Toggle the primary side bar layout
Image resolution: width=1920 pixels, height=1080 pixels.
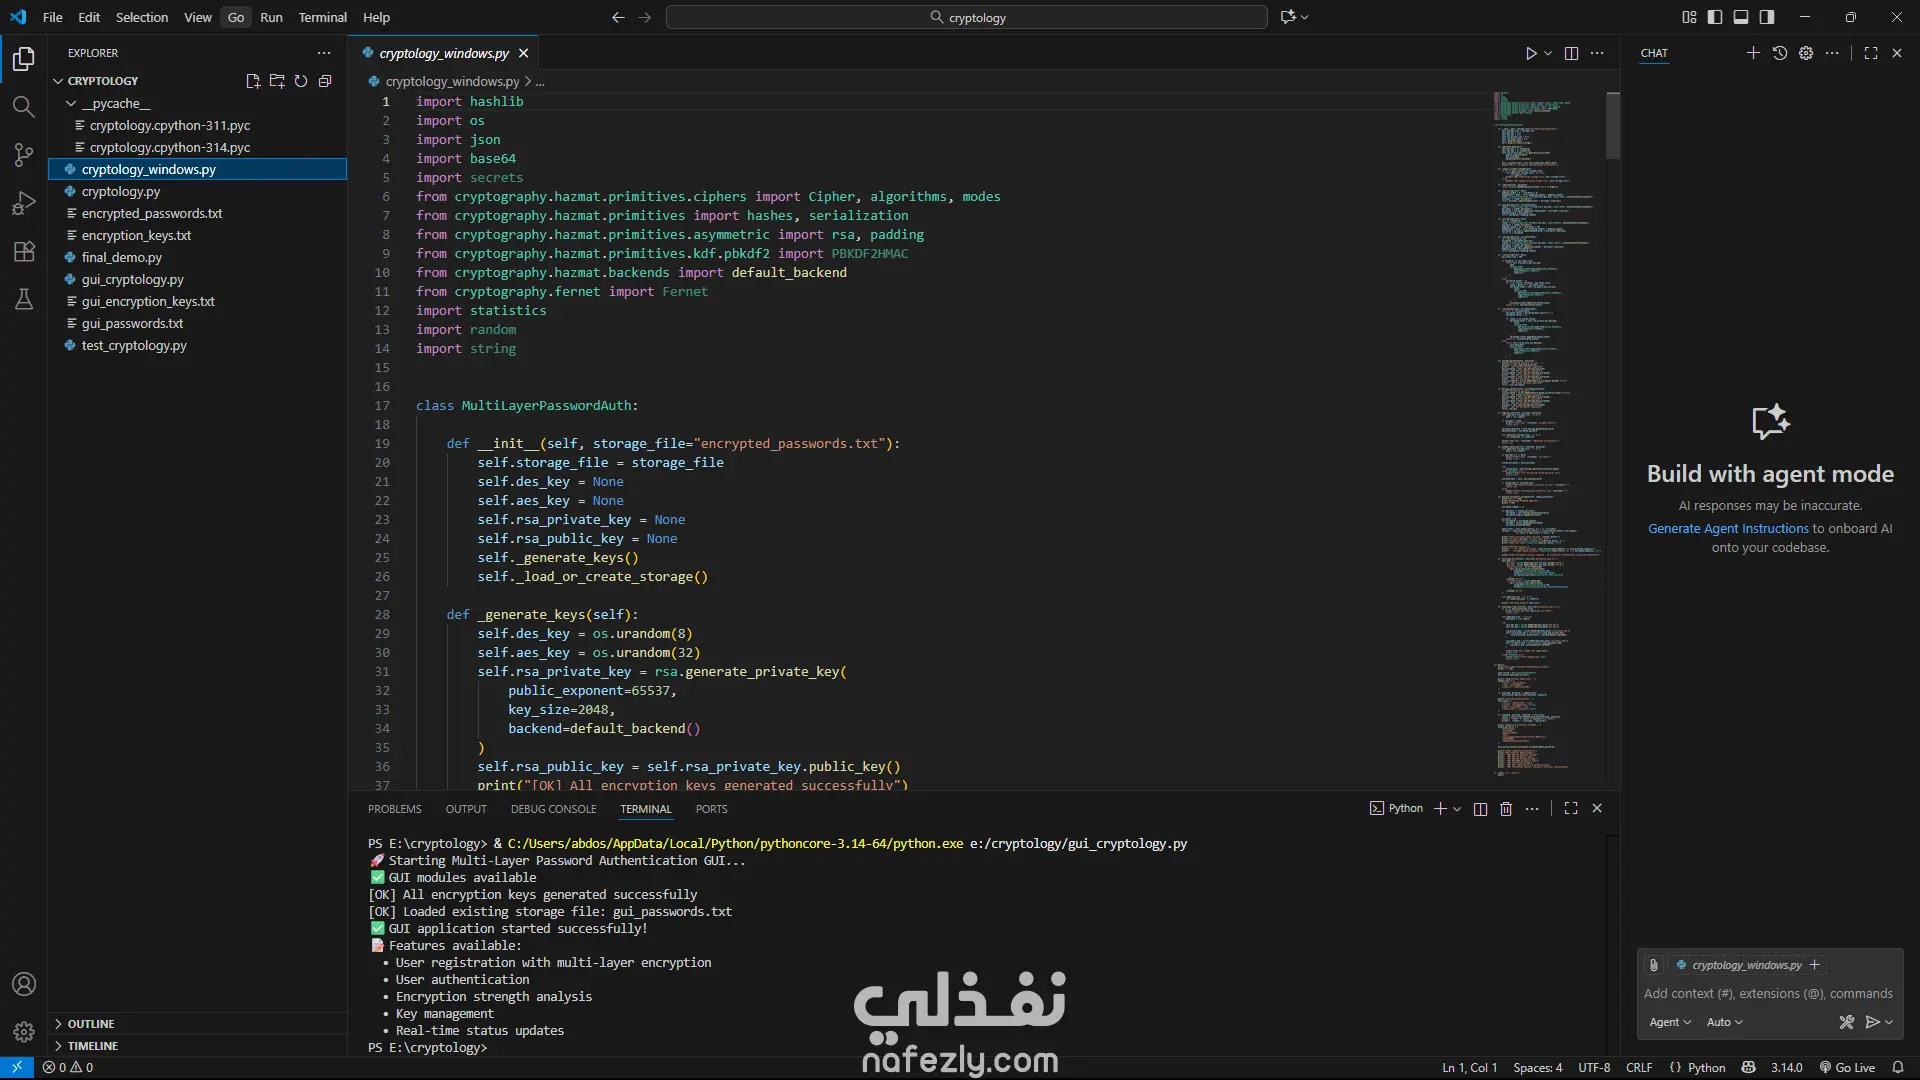[1715, 17]
